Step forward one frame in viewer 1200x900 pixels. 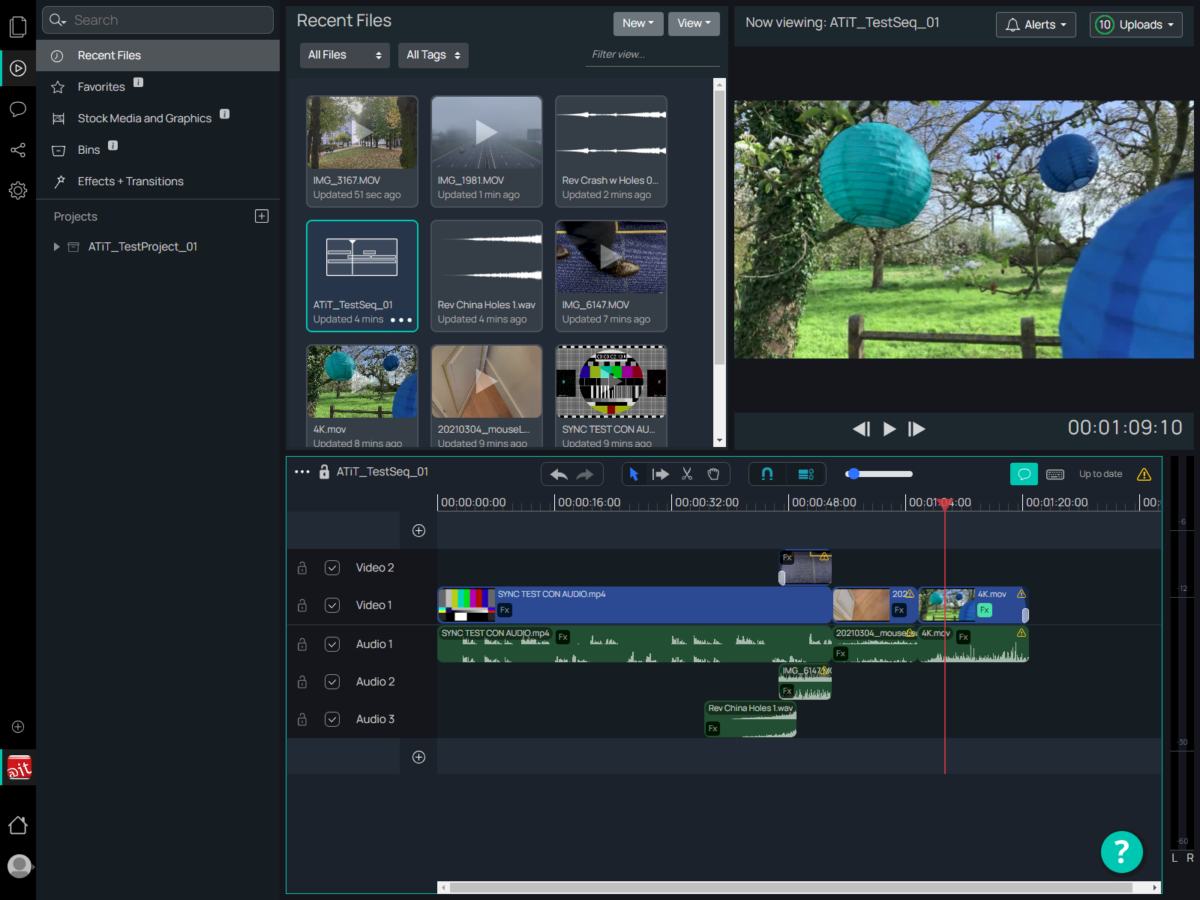pyautogui.click(x=916, y=429)
